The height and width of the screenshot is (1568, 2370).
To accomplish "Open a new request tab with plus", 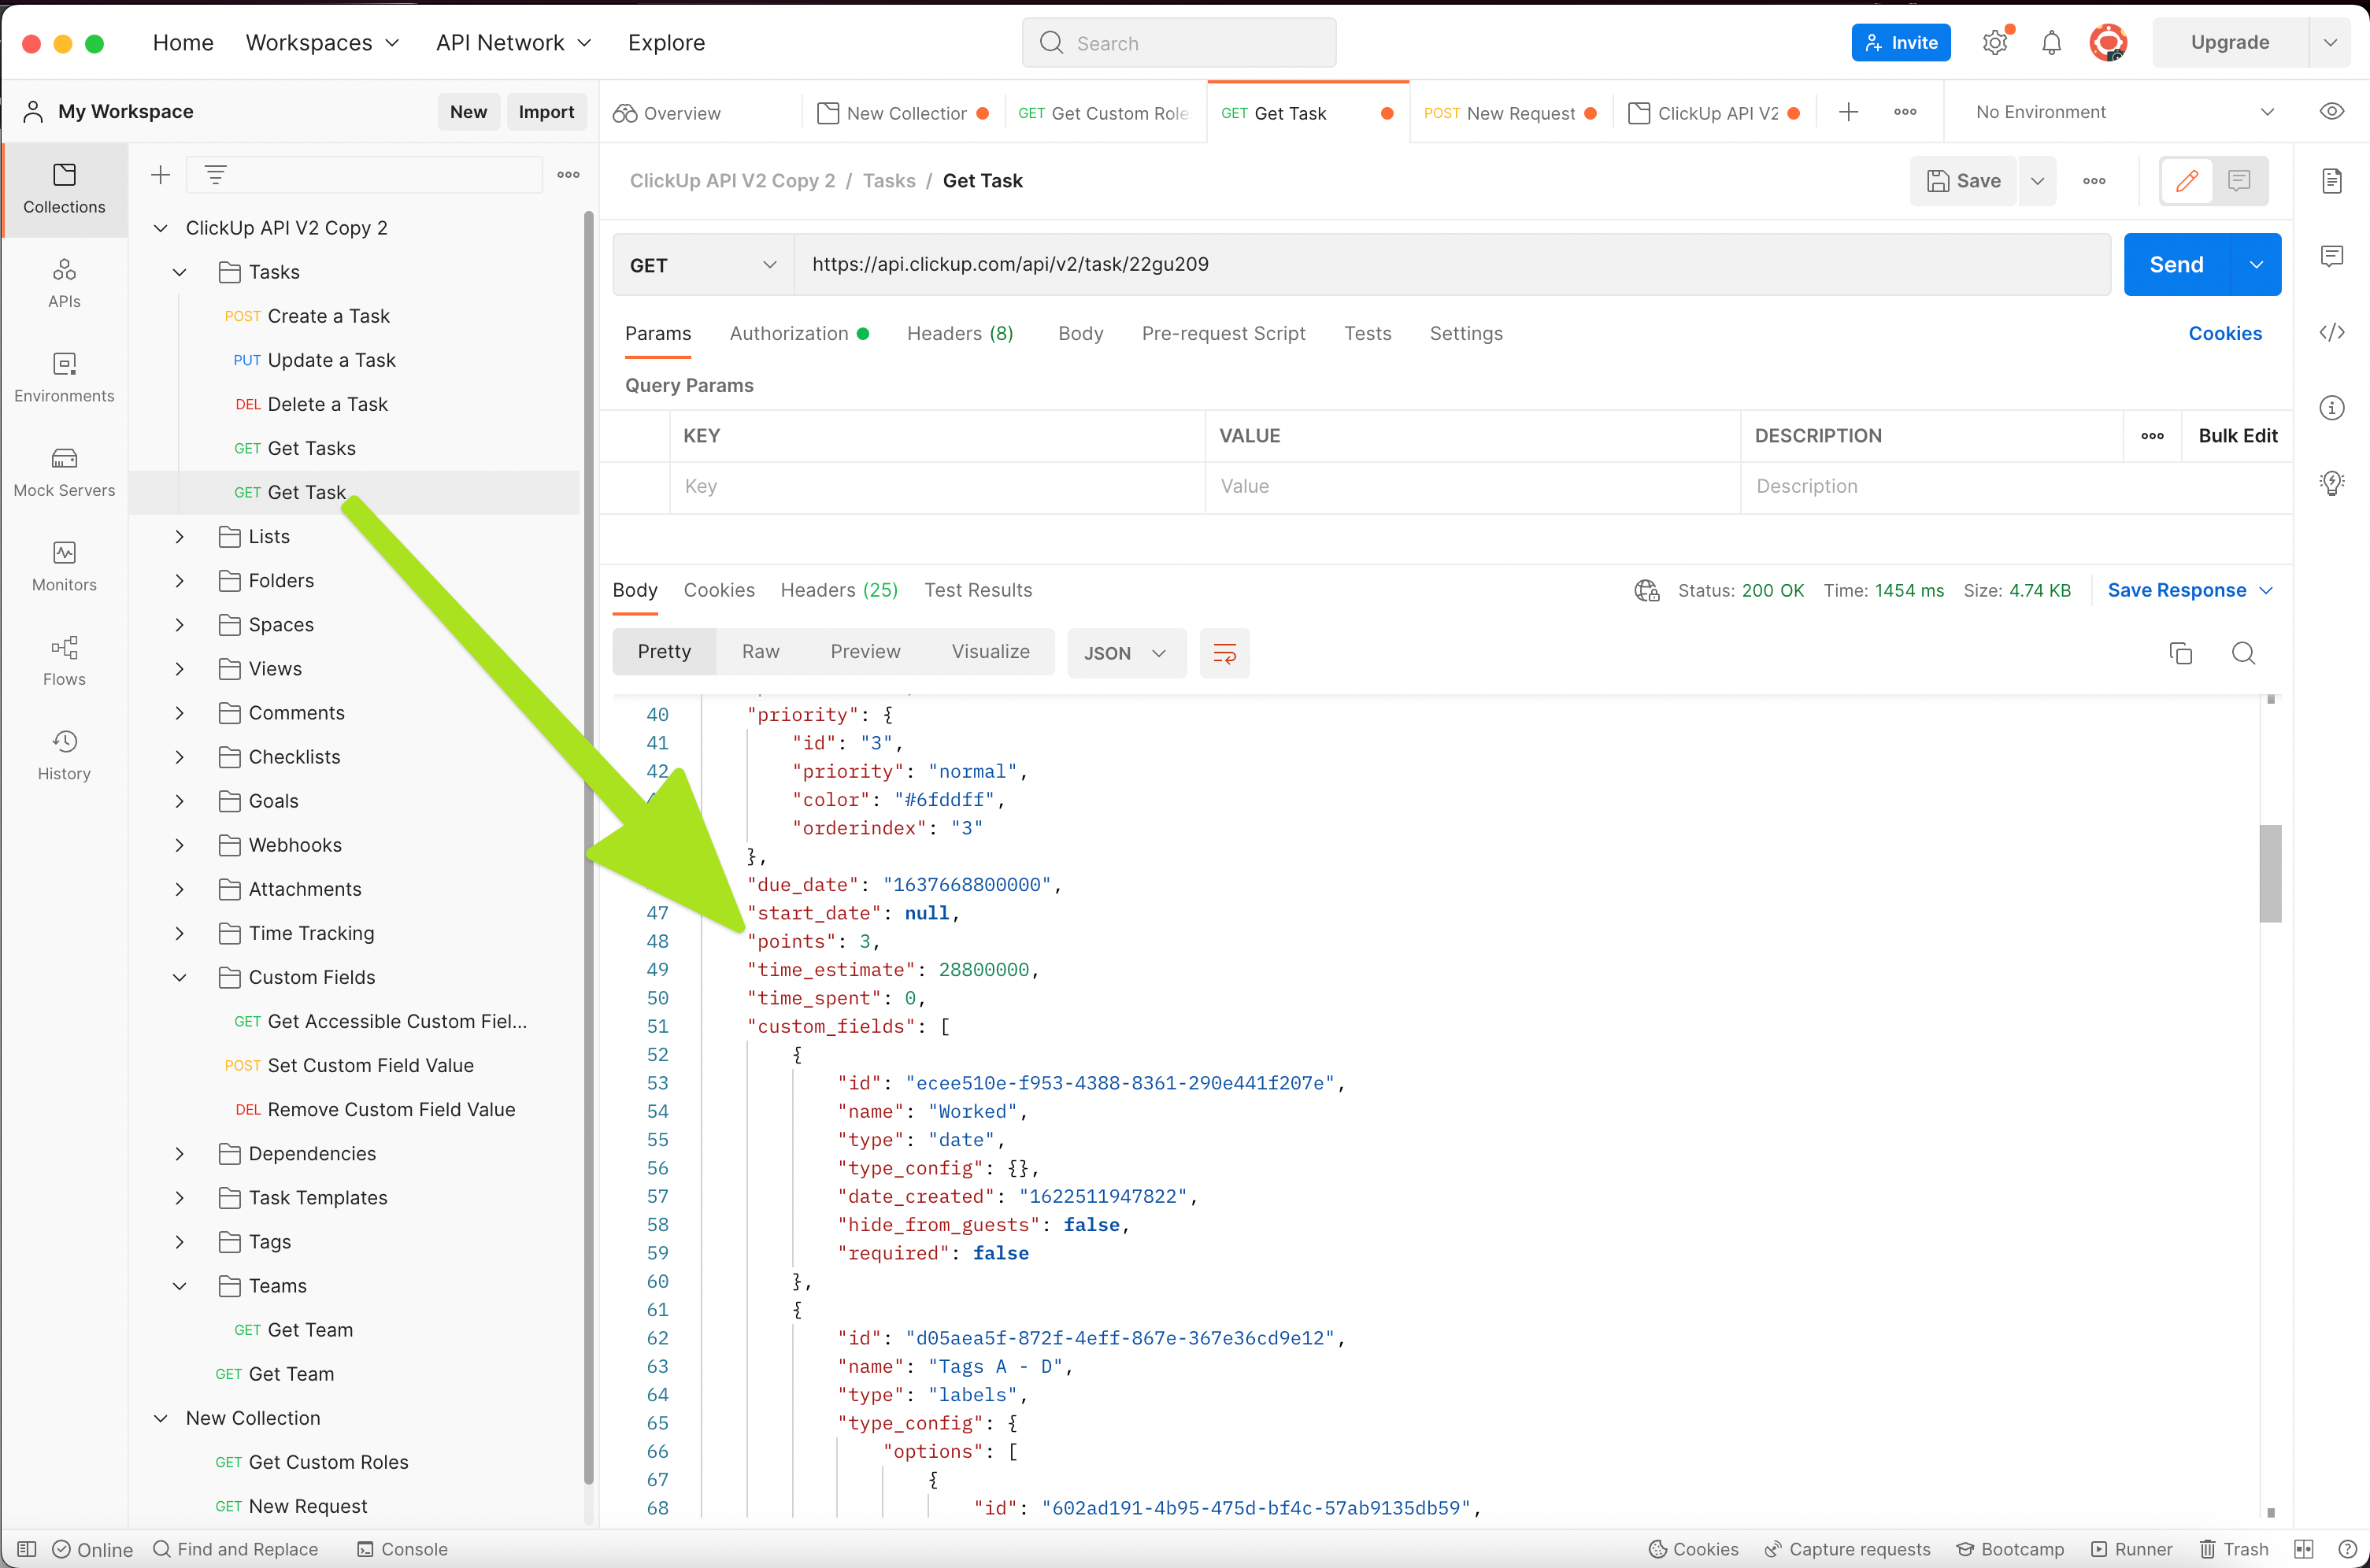I will click(x=1848, y=112).
